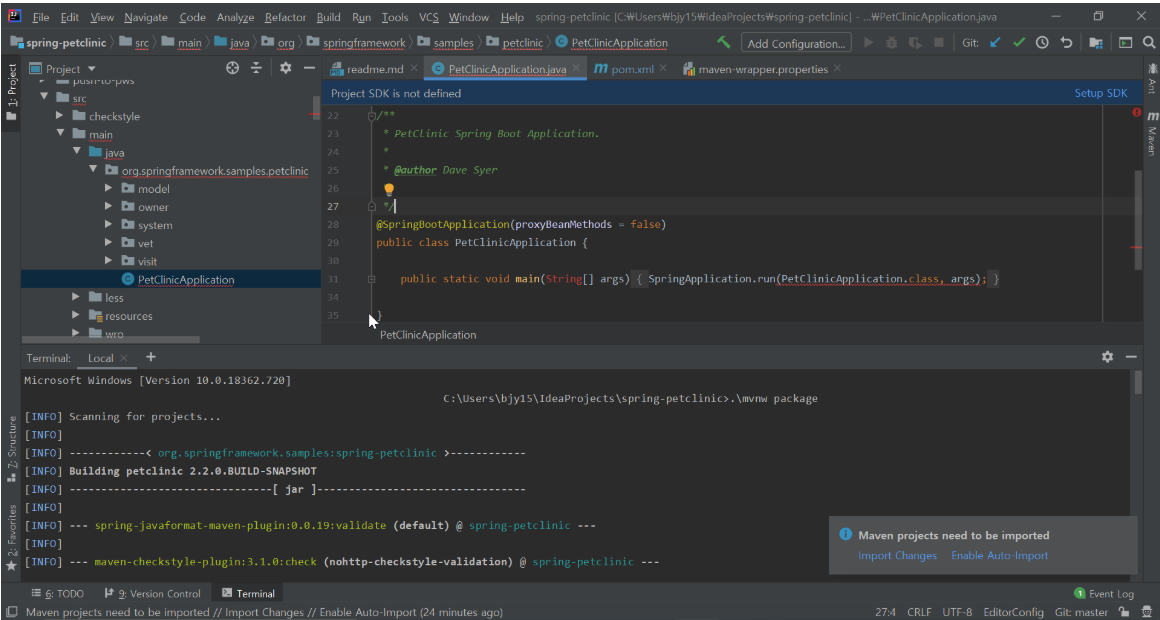Screen dimensions: 1160x620
Task: Click the Setup SDK link
Action: (1101, 93)
